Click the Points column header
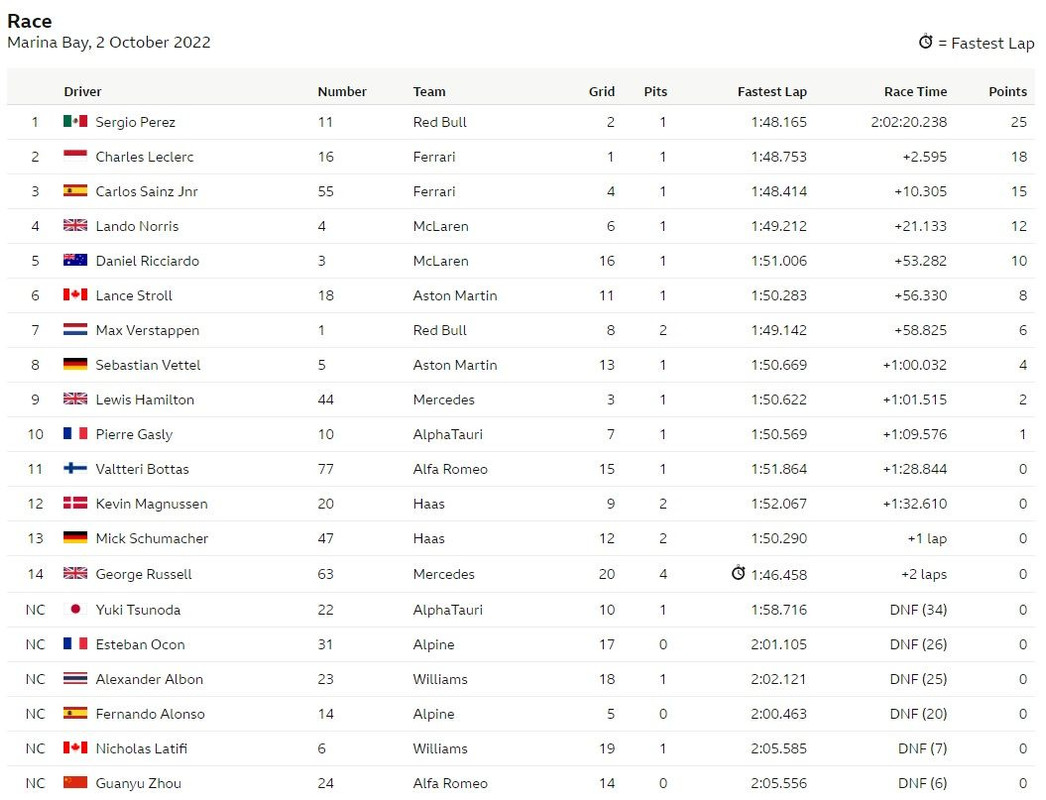Viewport: 1046px width, 800px height. 1007,91
